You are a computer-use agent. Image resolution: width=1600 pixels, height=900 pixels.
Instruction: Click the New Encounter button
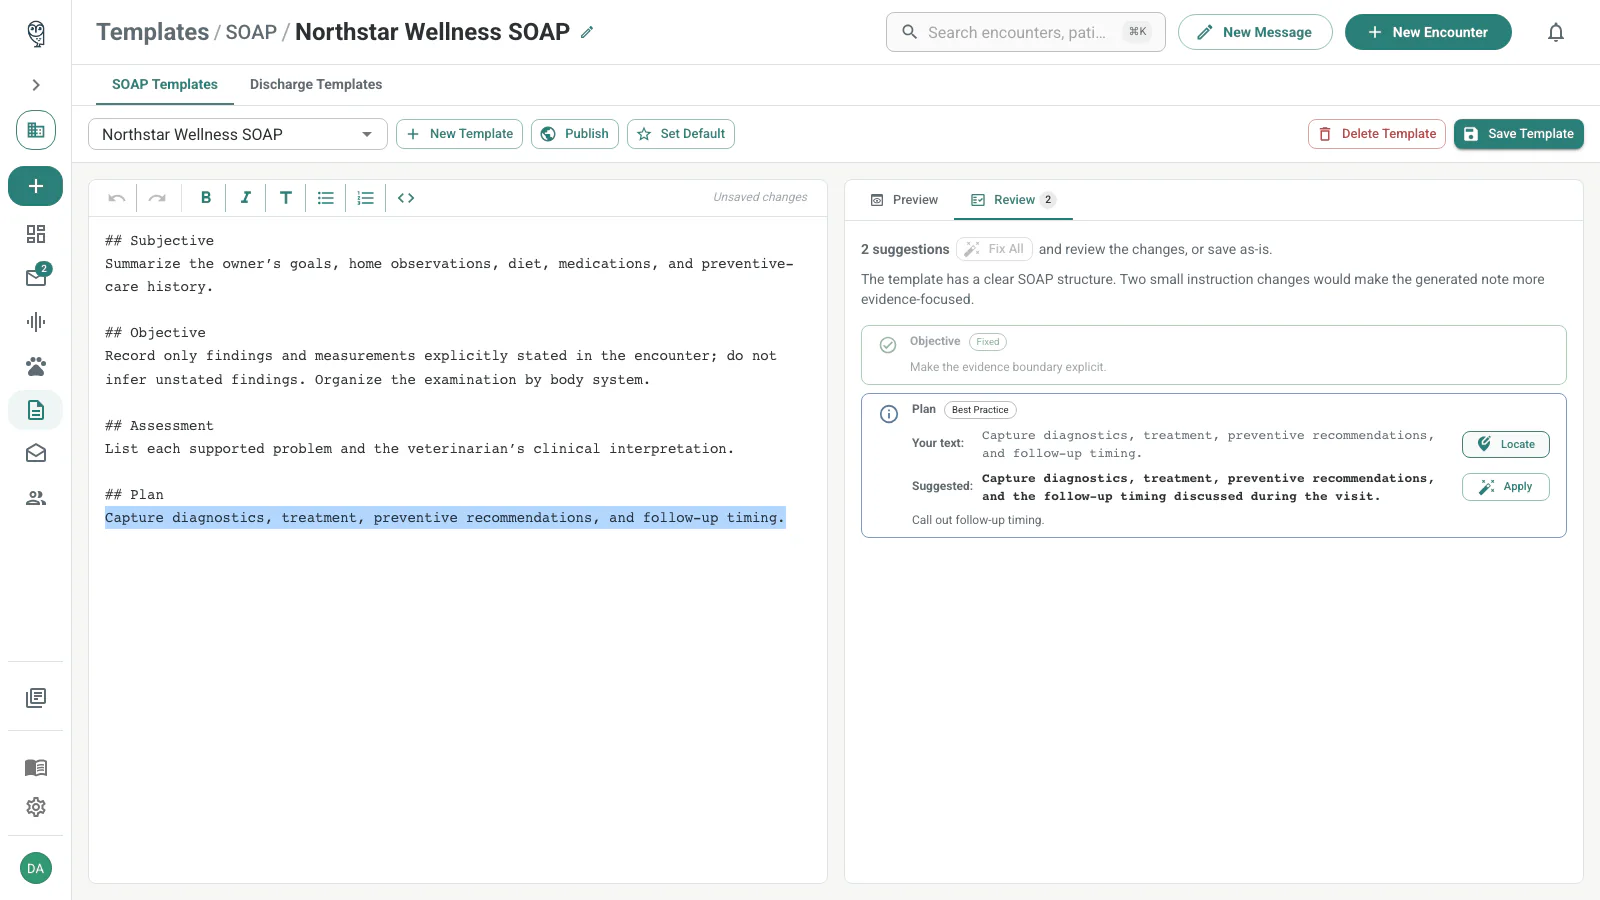tap(1428, 32)
